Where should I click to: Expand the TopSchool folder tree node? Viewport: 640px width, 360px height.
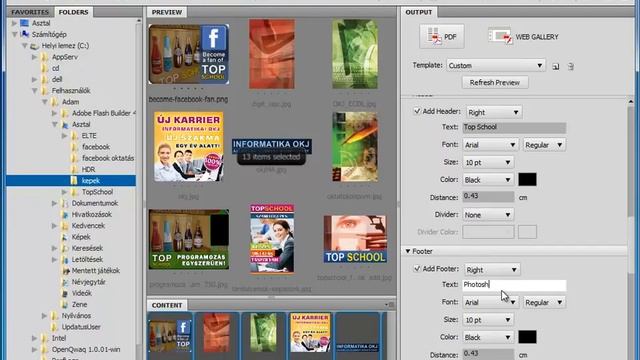[64, 192]
